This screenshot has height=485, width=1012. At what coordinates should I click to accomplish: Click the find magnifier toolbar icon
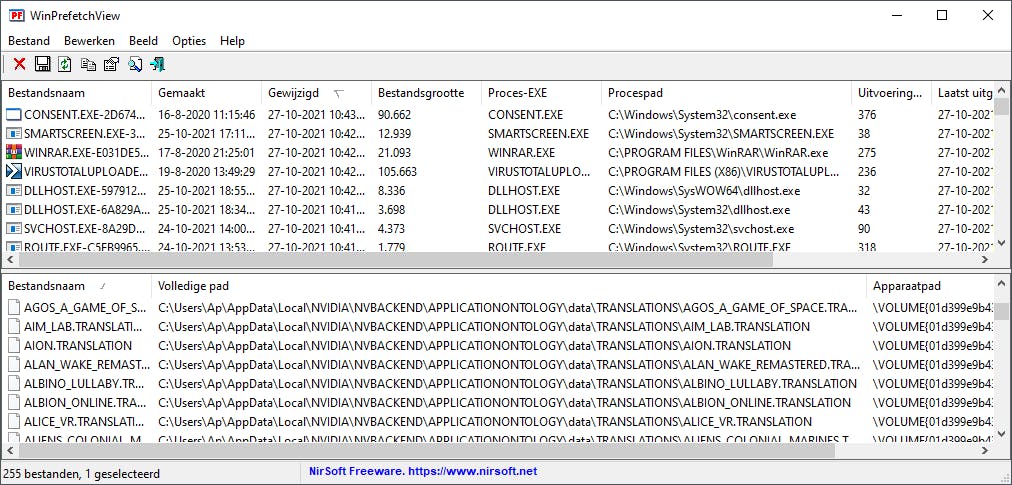point(134,64)
